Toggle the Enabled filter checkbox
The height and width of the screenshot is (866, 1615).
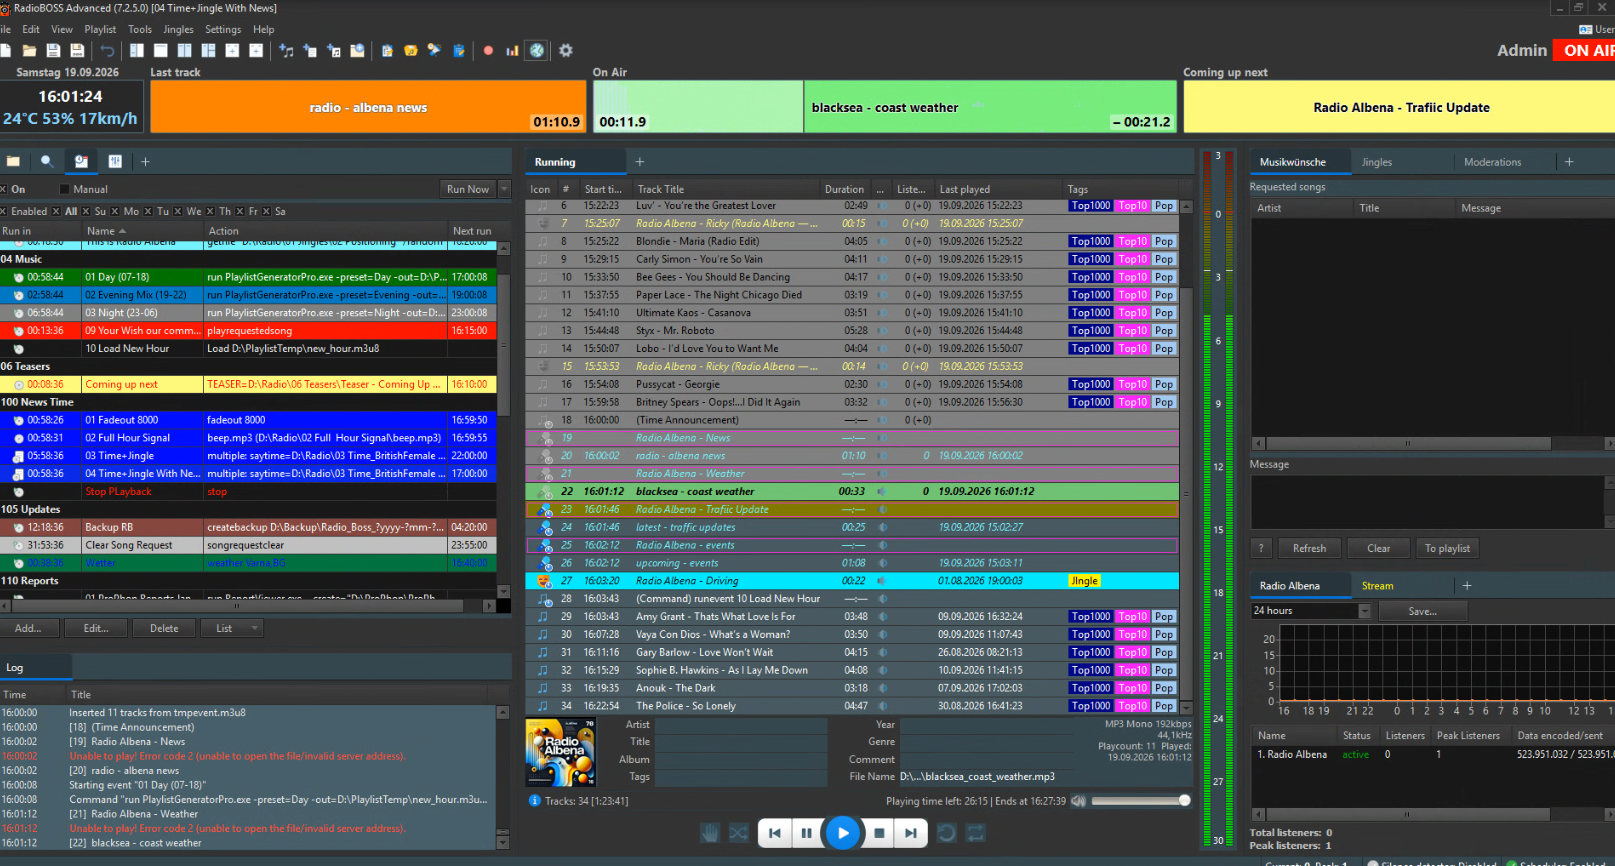tap(3, 211)
